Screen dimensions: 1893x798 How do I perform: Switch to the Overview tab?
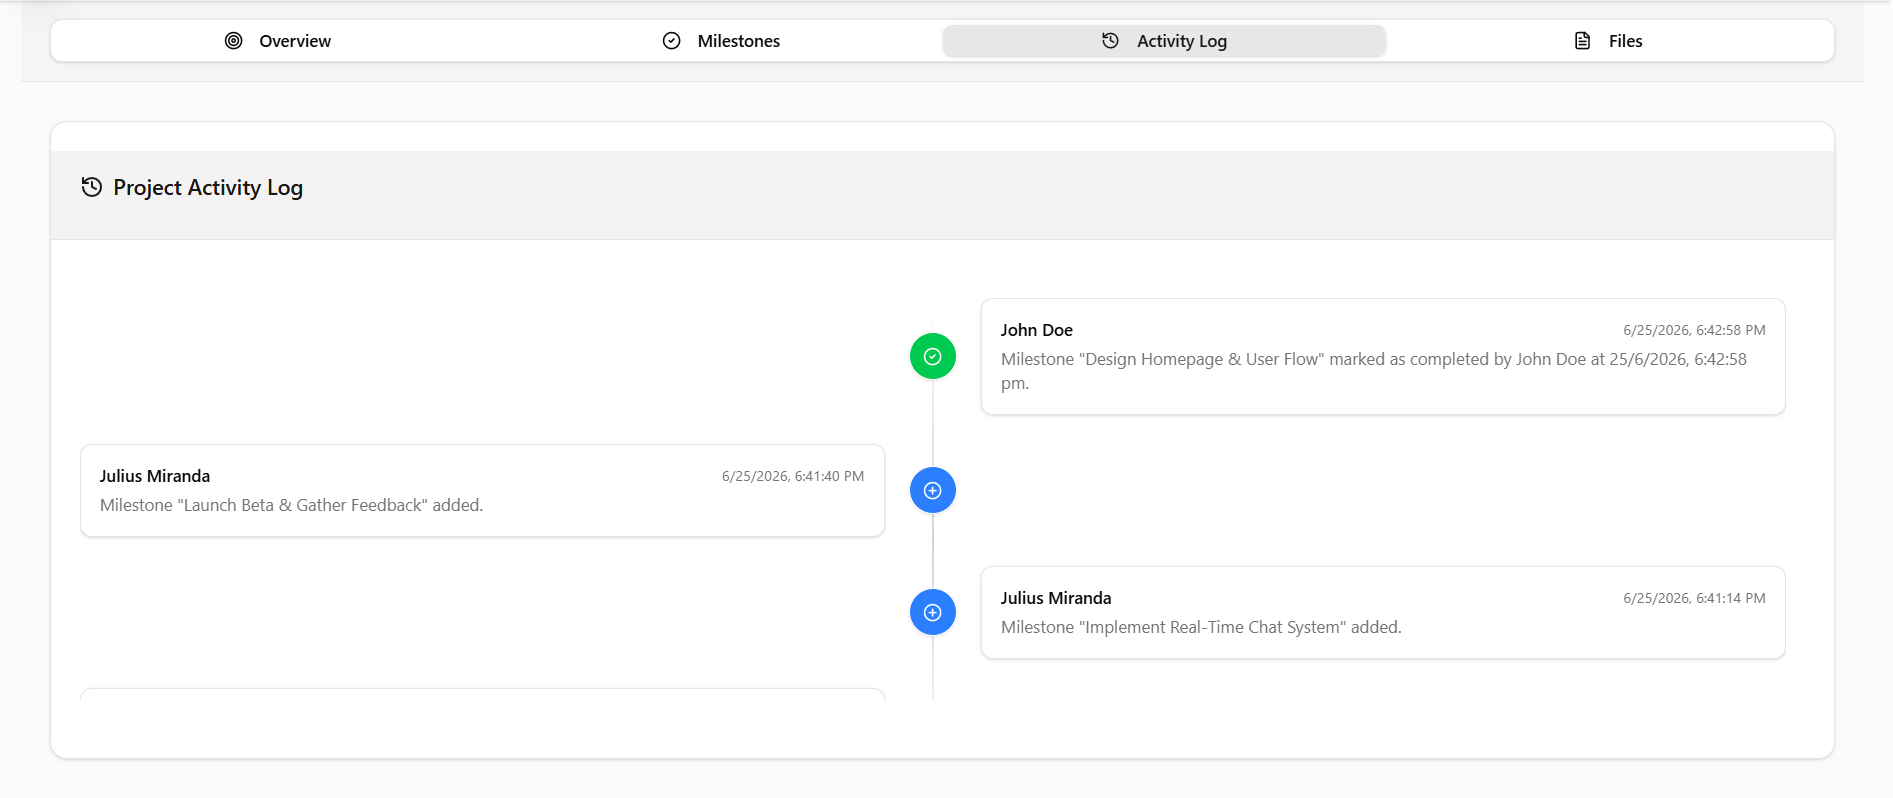277,41
